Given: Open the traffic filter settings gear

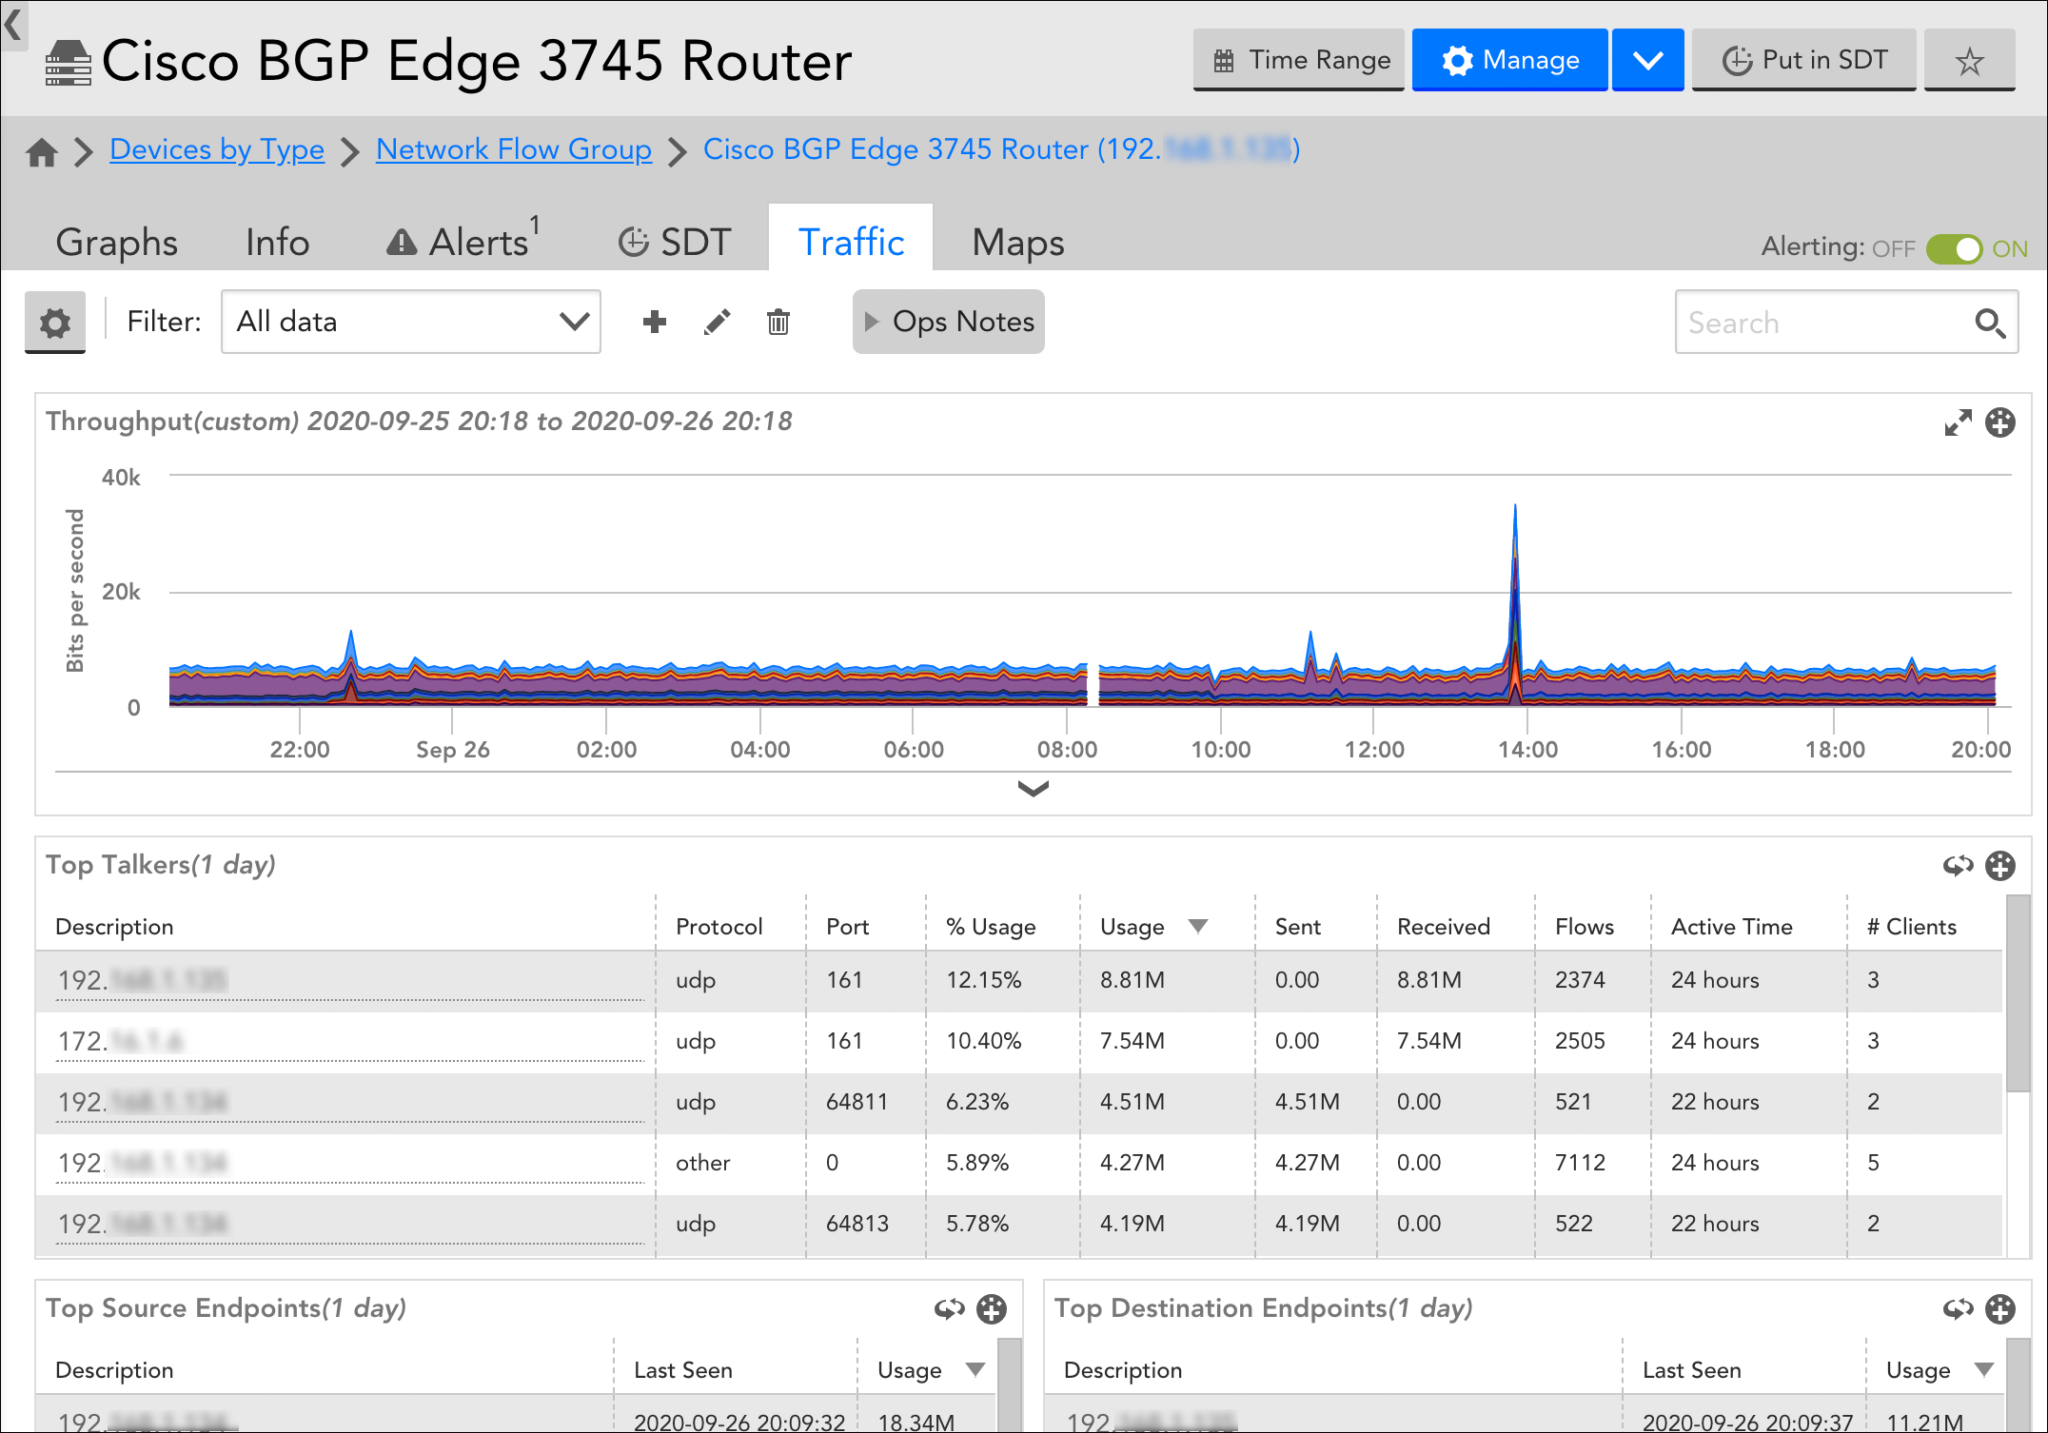Looking at the screenshot, I should point(55,322).
